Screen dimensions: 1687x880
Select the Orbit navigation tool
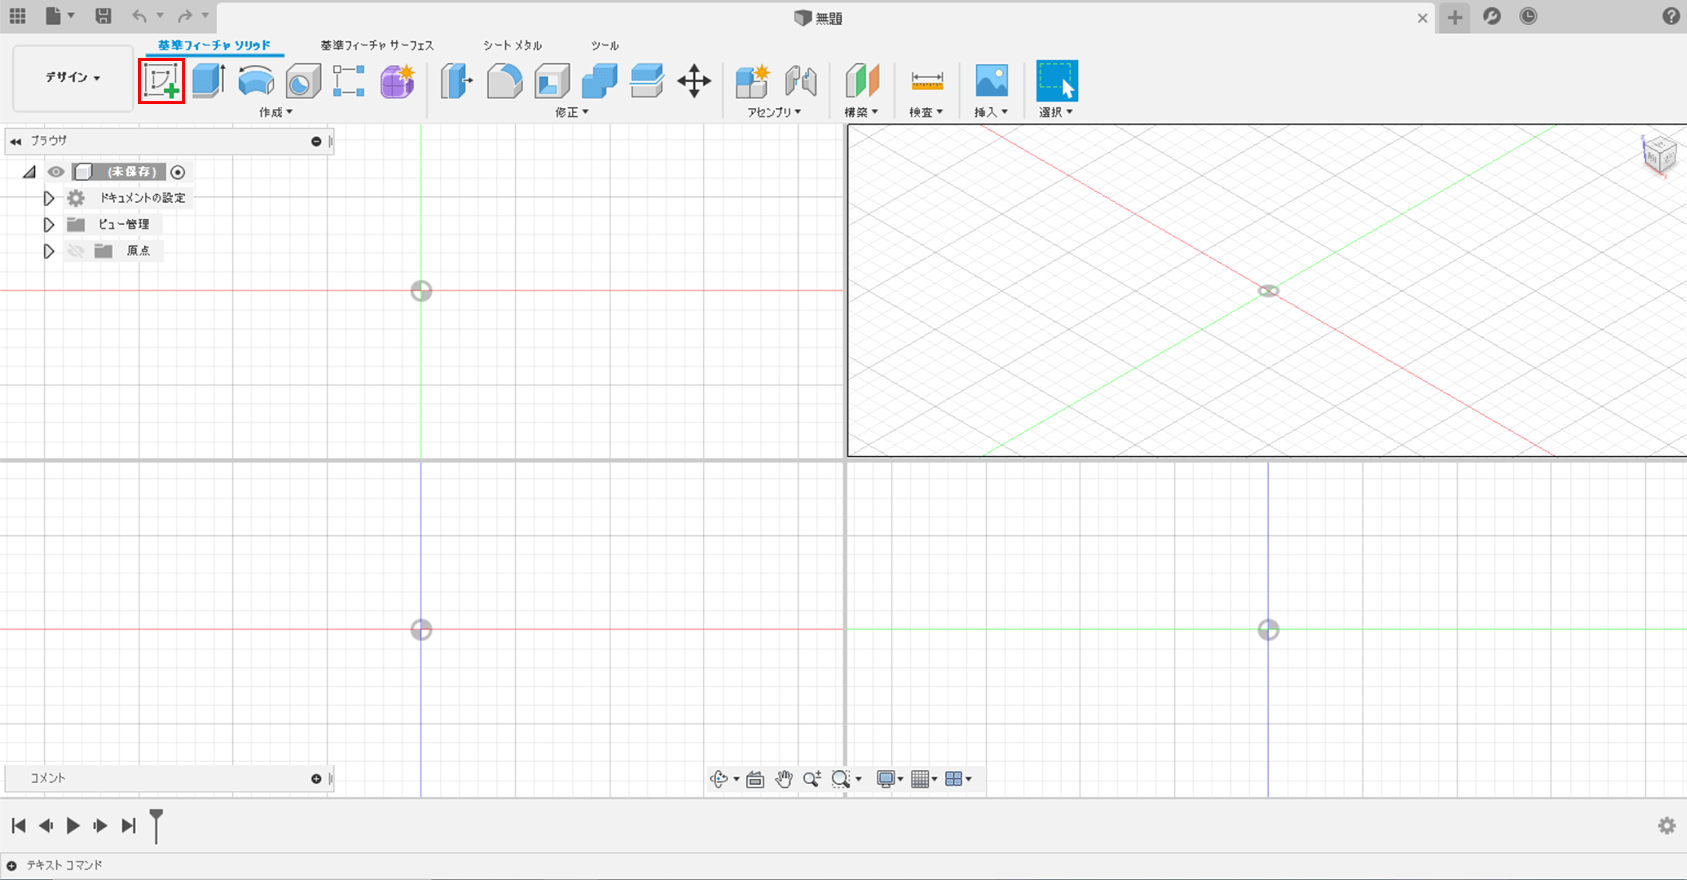click(x=719, y=779)
